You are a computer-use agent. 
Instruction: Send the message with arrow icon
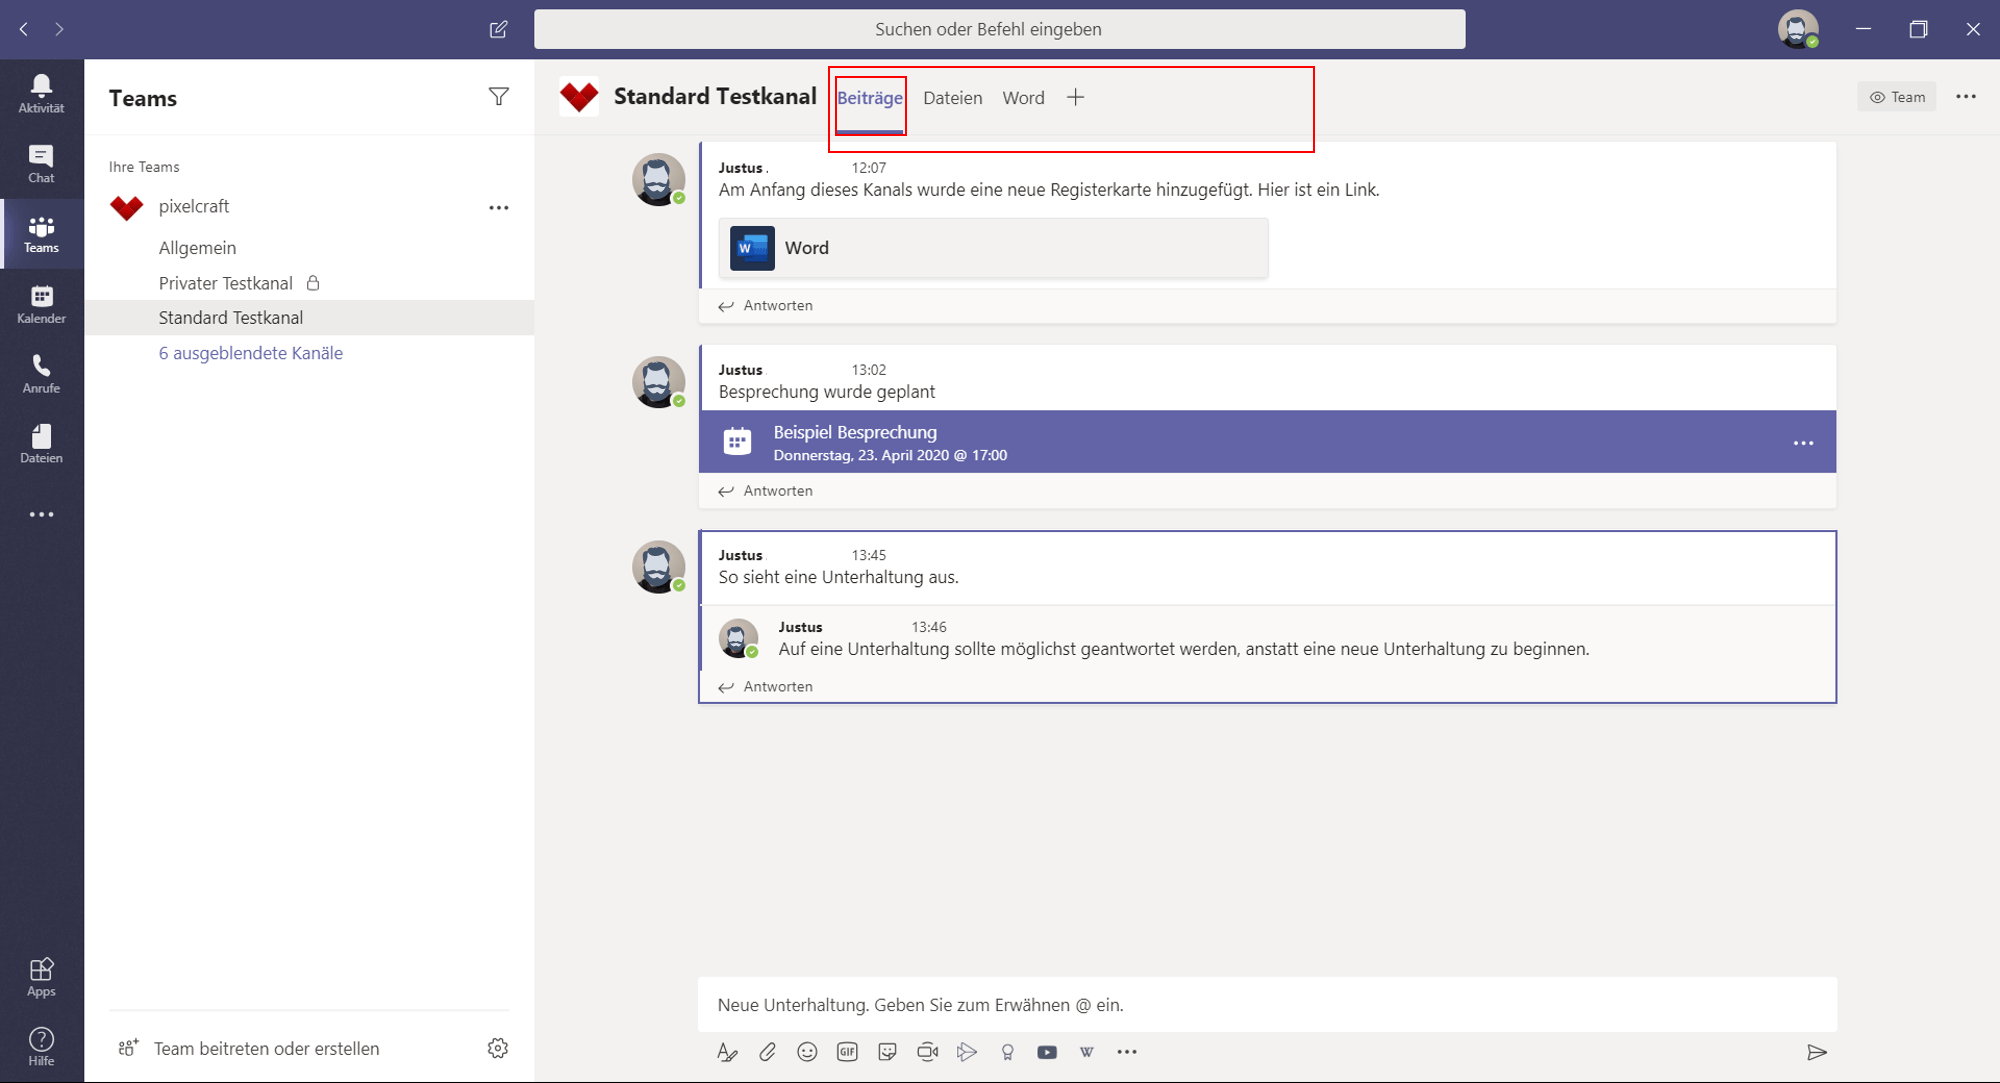1817,1052
